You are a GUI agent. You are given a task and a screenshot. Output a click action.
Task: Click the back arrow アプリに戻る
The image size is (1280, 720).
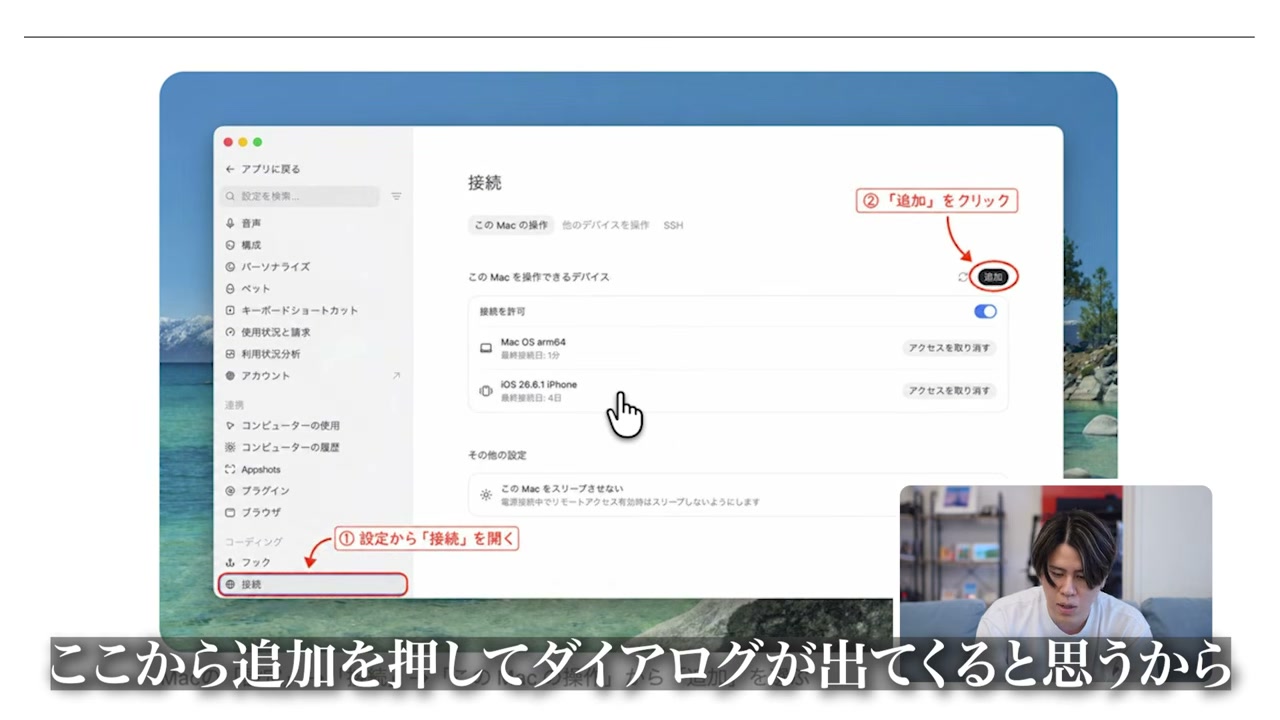pos(263,169)
